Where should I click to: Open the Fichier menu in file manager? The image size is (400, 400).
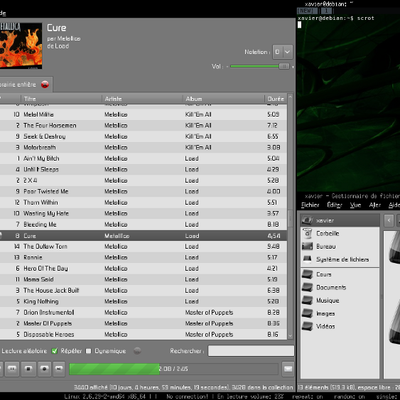(310, 205)
